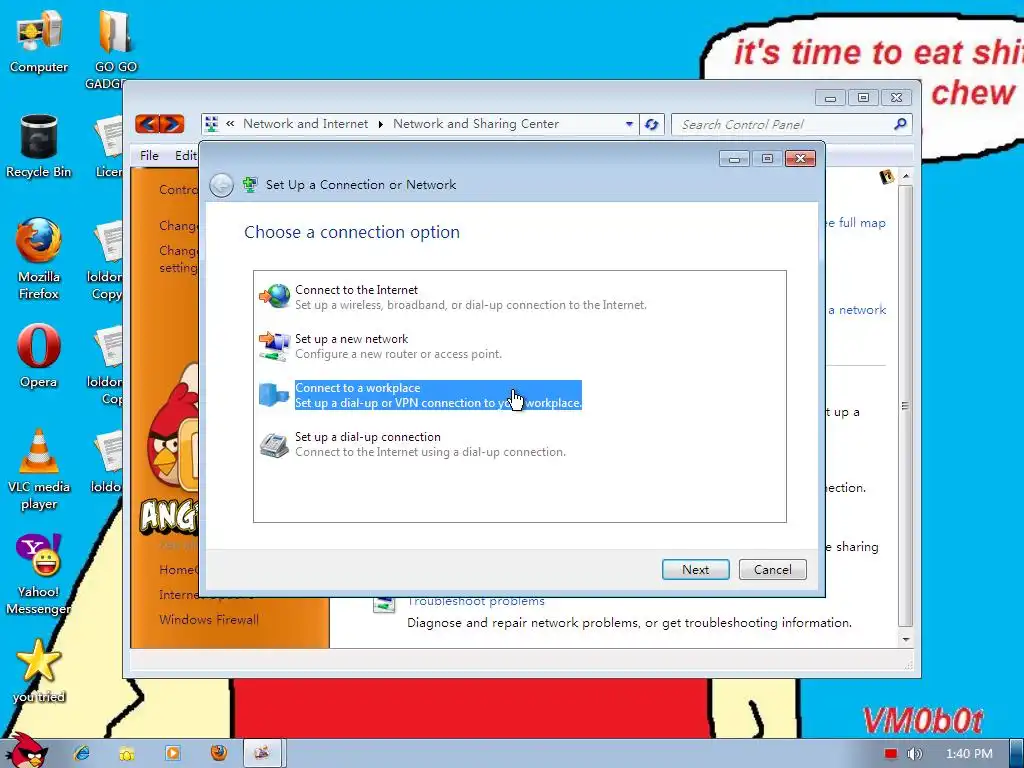1024x768 pixels.
Task: Click the Connect to a workplace building icon
Action: click(x=274, y=394)
